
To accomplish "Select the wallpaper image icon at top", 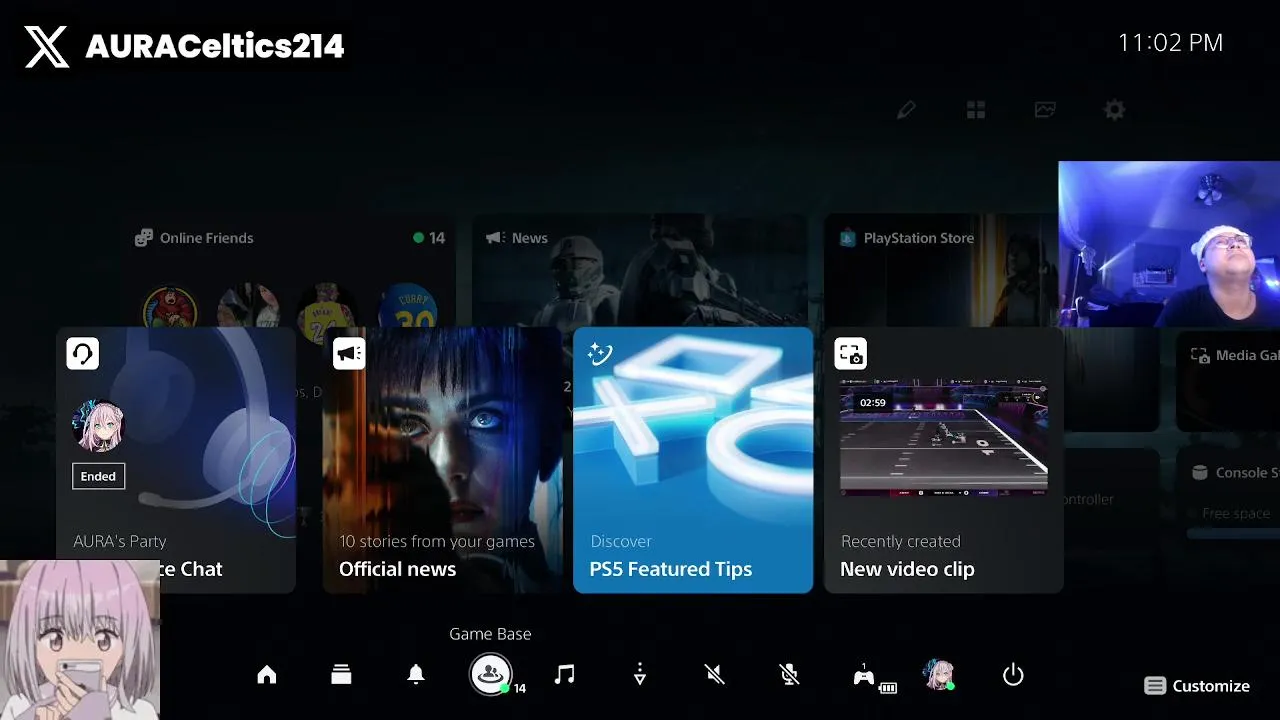I will tap(1045, 110).
